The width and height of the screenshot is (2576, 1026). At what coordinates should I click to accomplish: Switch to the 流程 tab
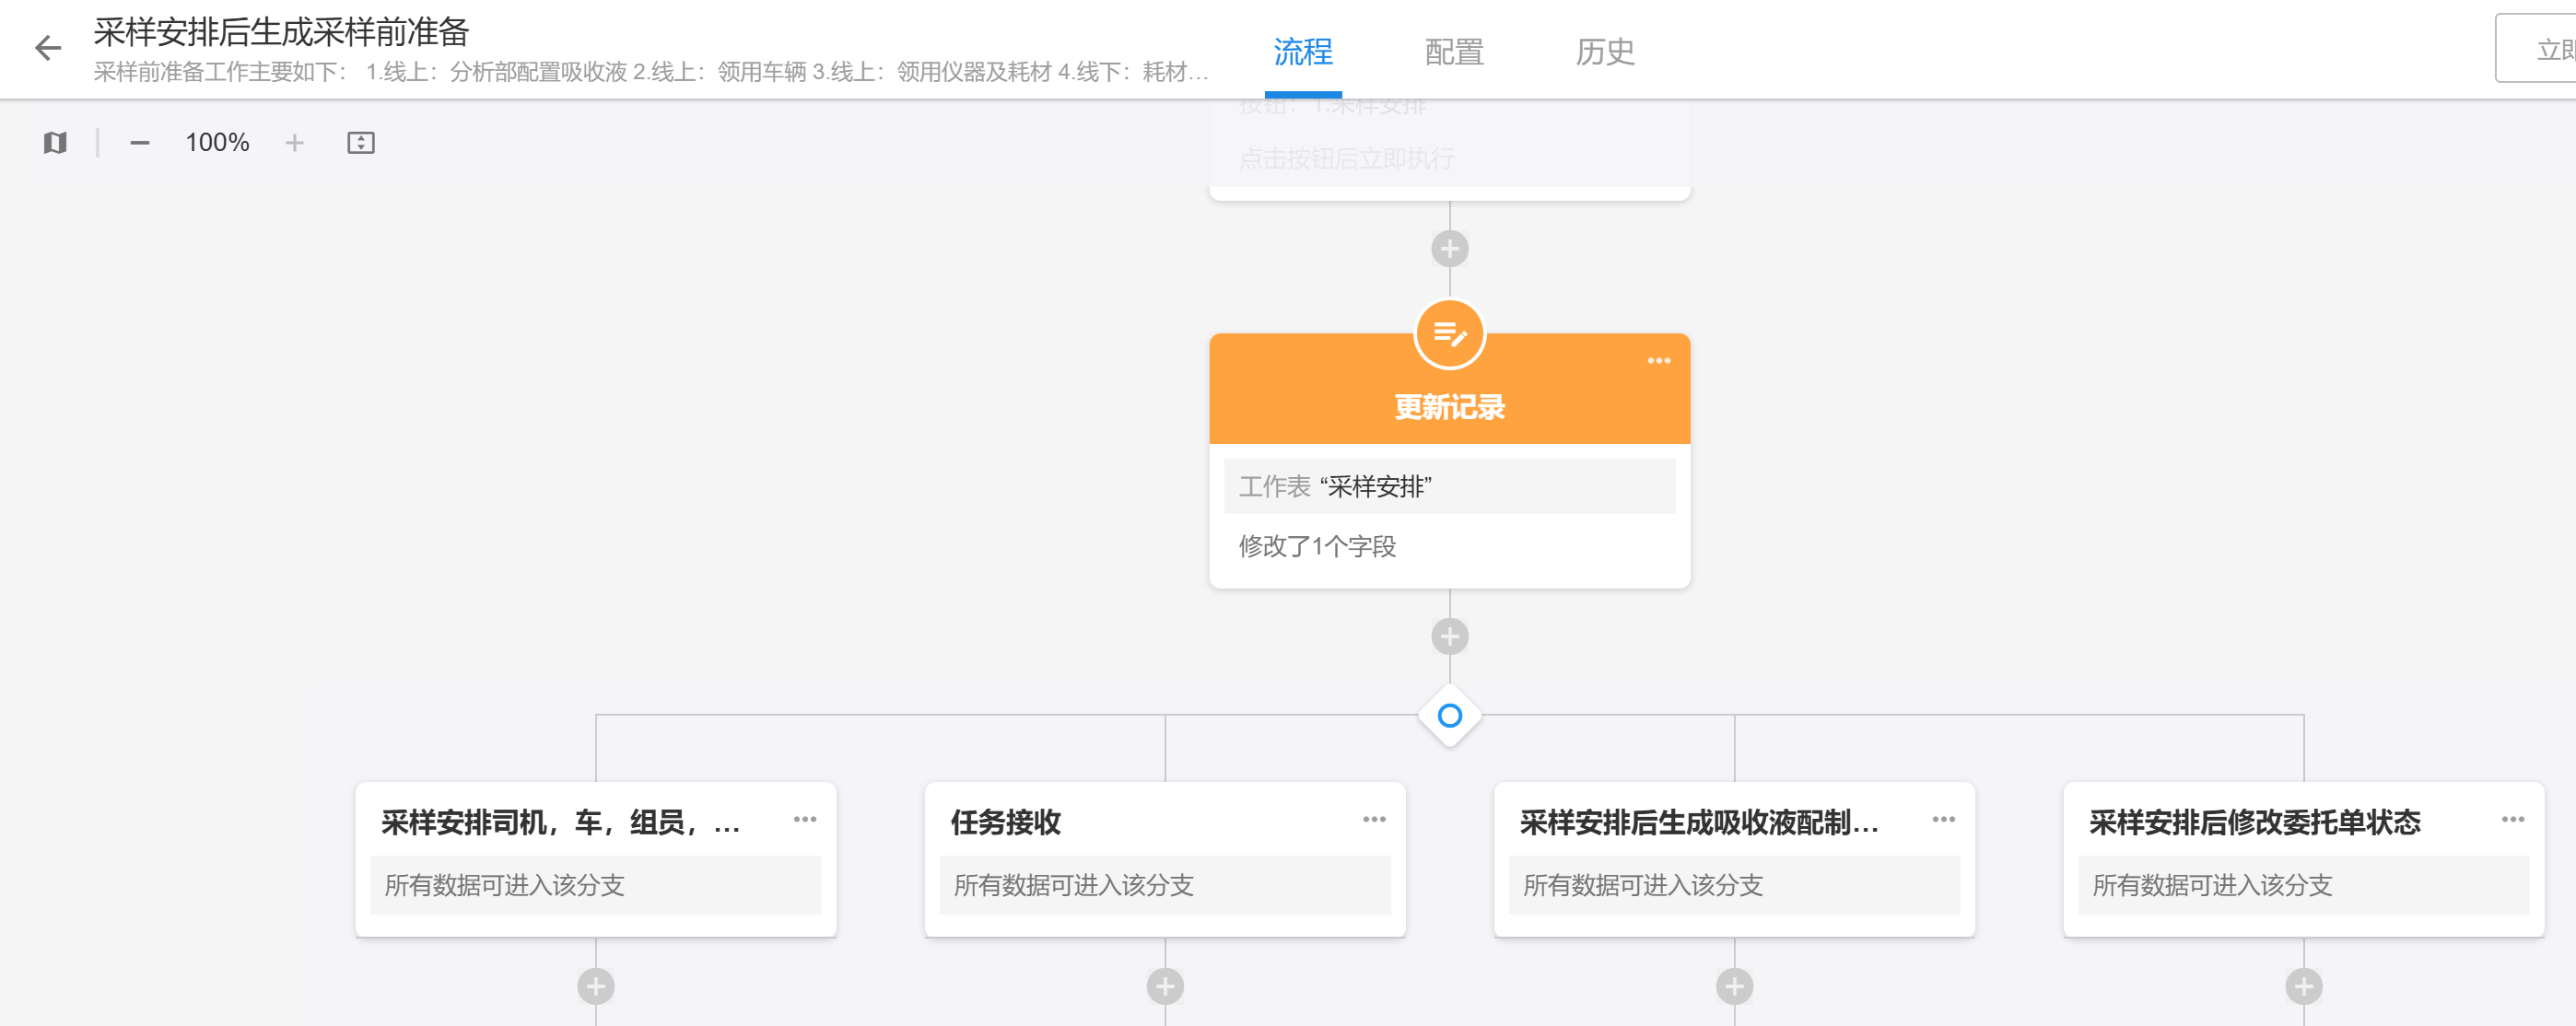(1302, 52)
